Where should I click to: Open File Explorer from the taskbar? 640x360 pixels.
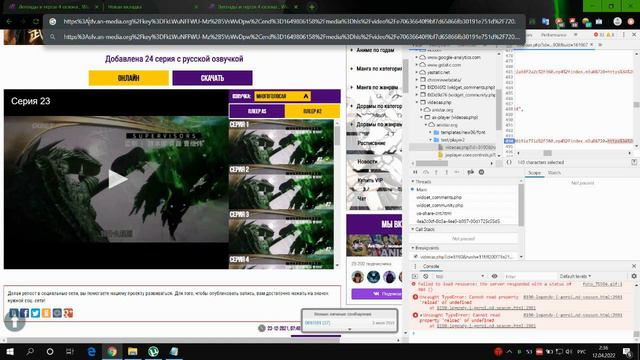tap(132, 351)
